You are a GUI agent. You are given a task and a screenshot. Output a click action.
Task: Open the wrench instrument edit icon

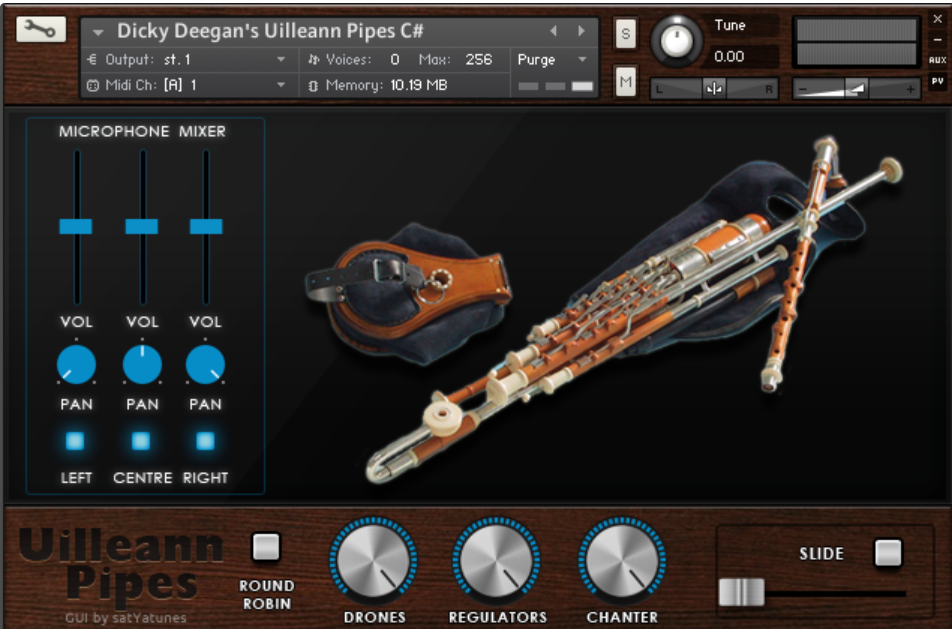(x=41, y=29)
